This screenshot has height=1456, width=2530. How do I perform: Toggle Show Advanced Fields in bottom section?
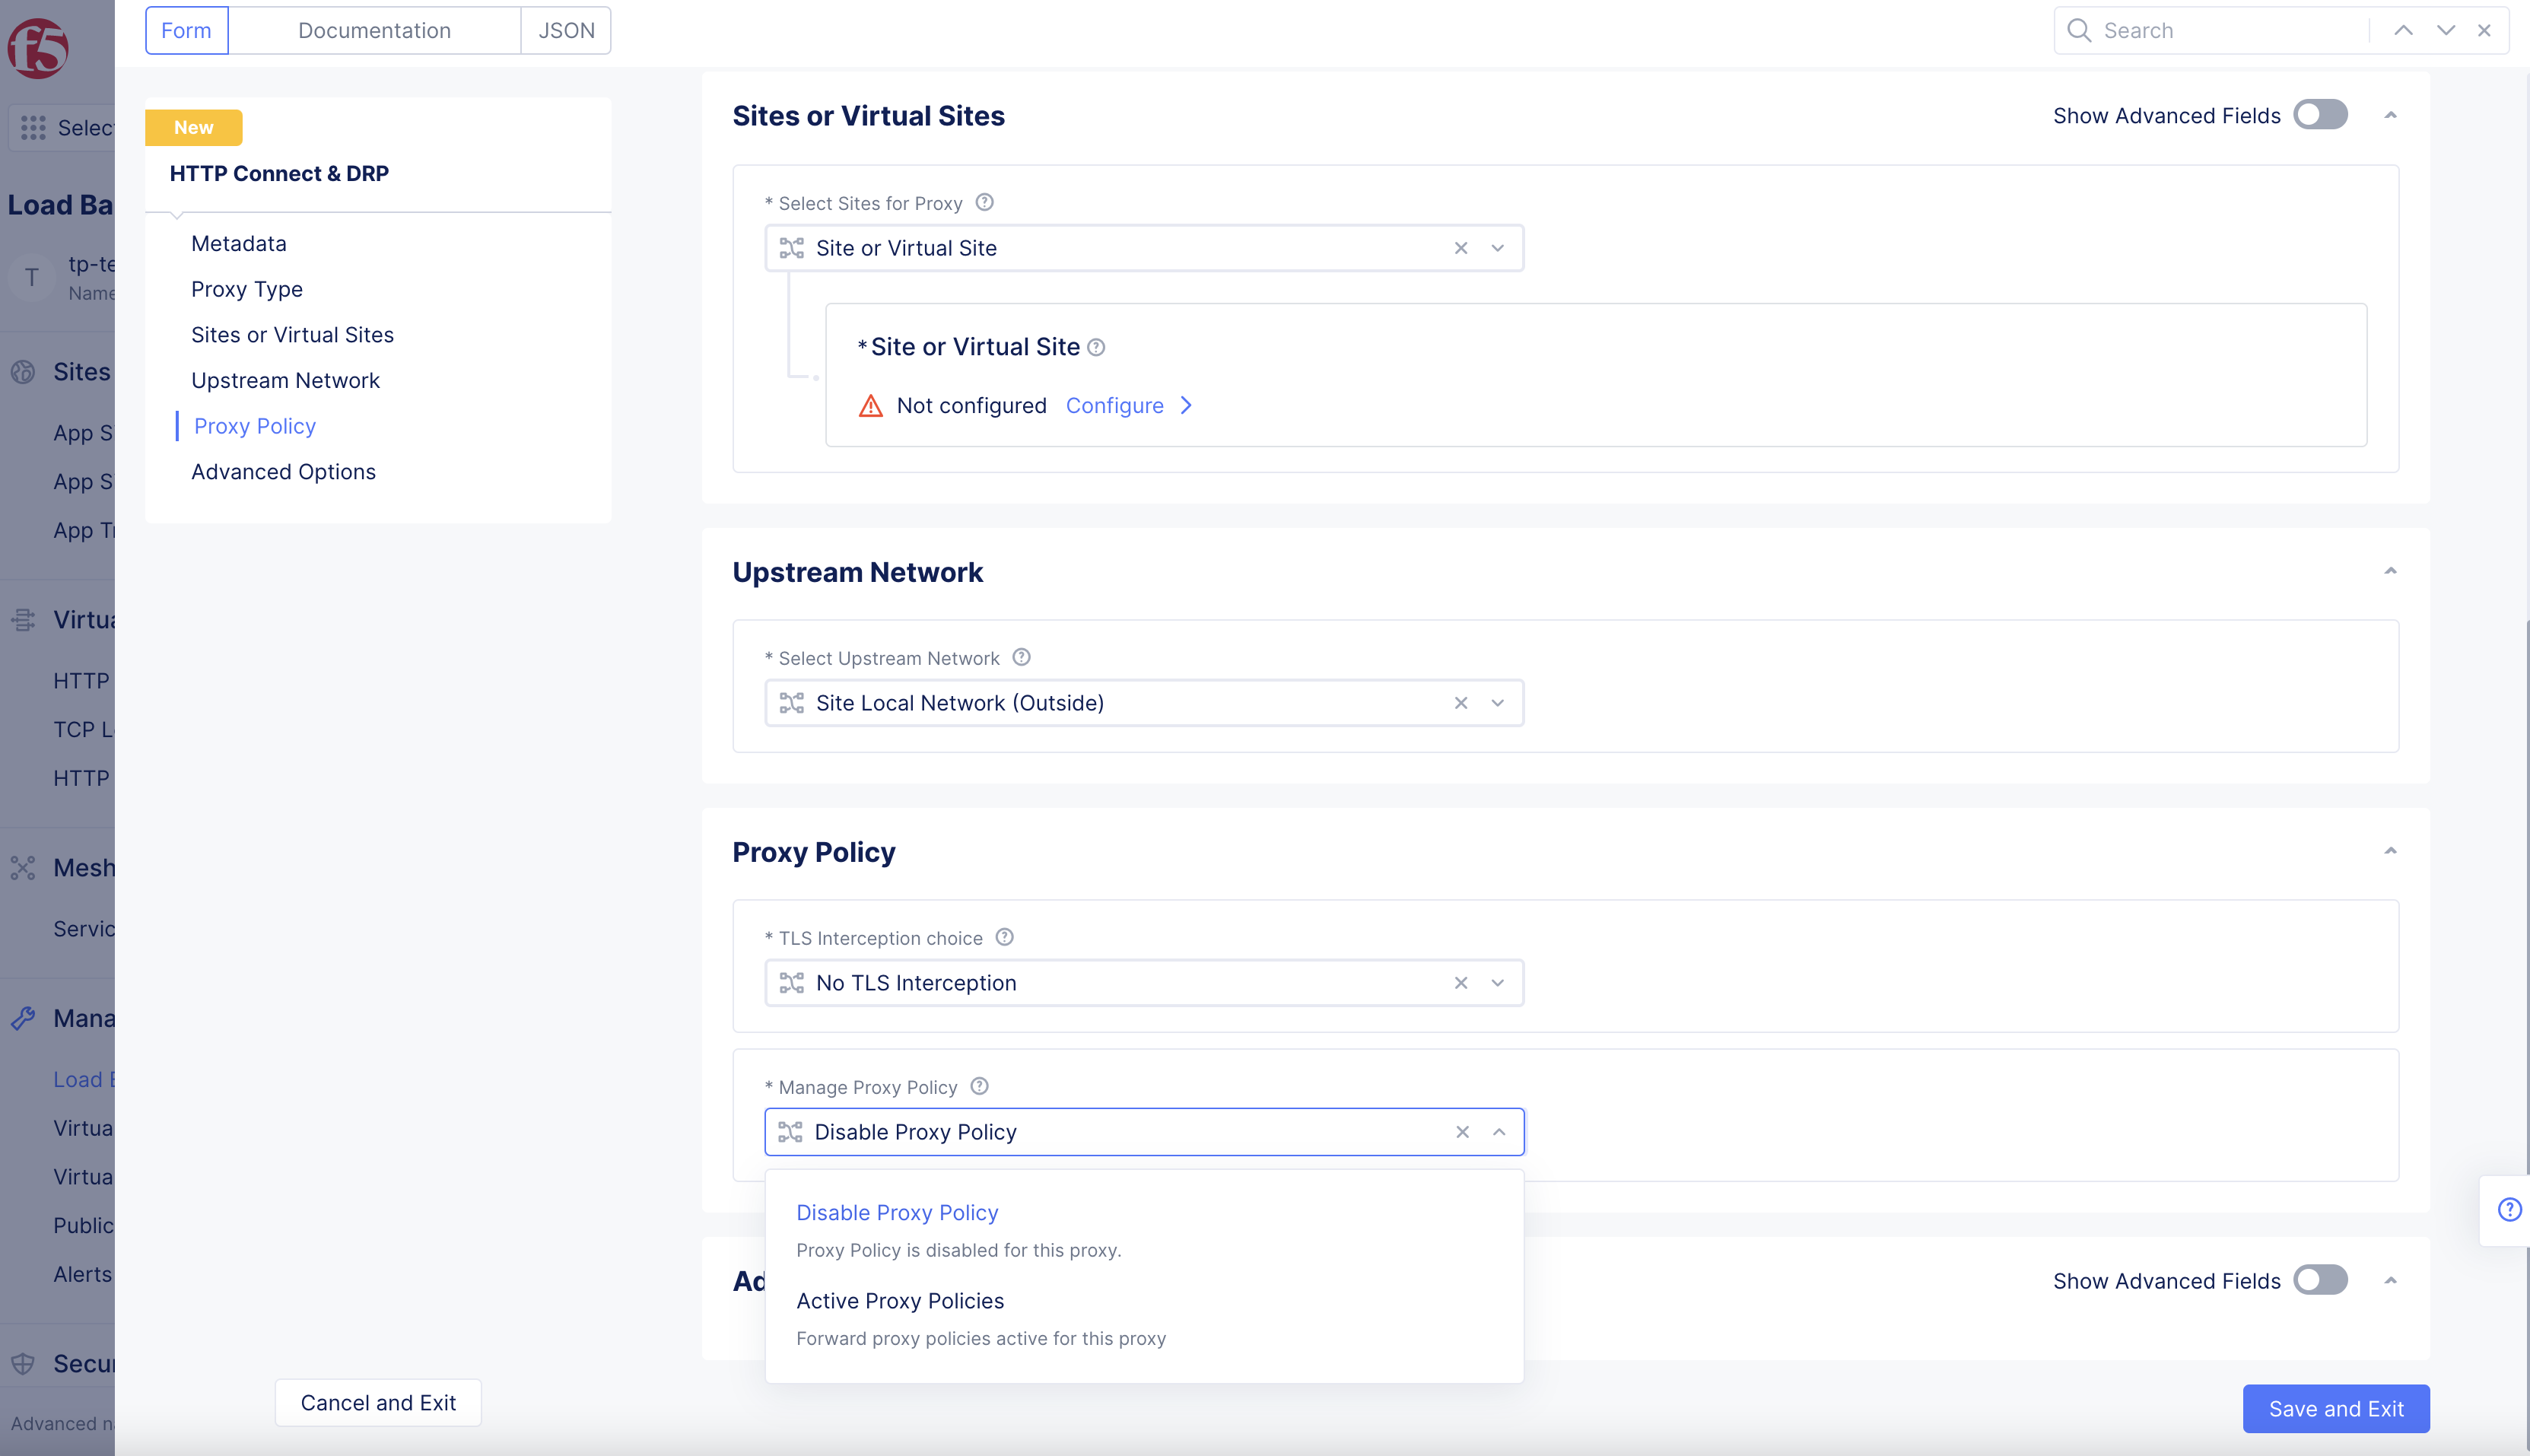pyautogui.click(x=2320, y=1280)
